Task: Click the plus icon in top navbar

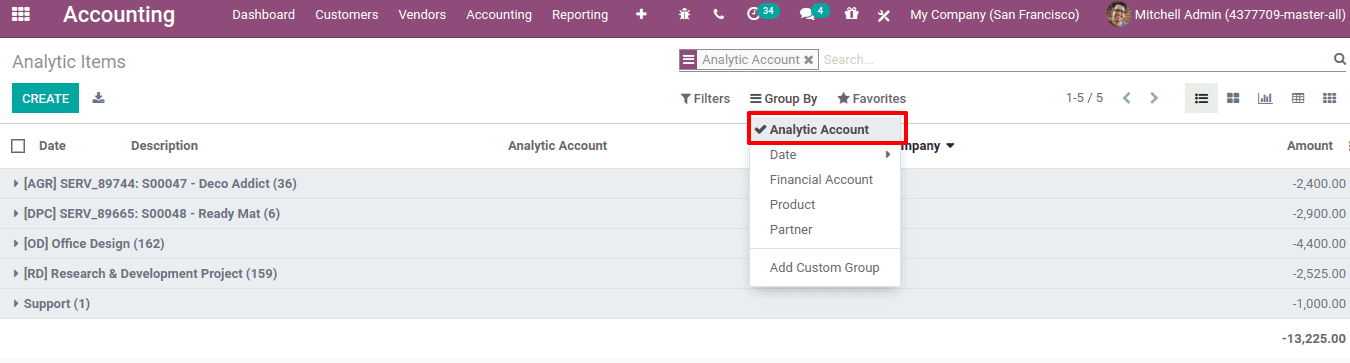Action: [x=641, y=15]
